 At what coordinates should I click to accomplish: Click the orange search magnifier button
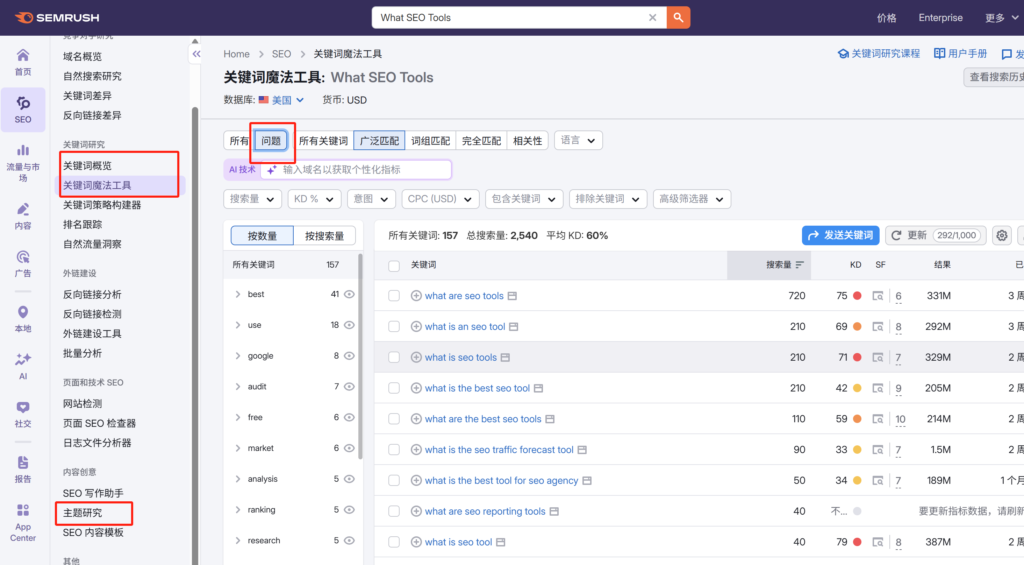point(678,18)
